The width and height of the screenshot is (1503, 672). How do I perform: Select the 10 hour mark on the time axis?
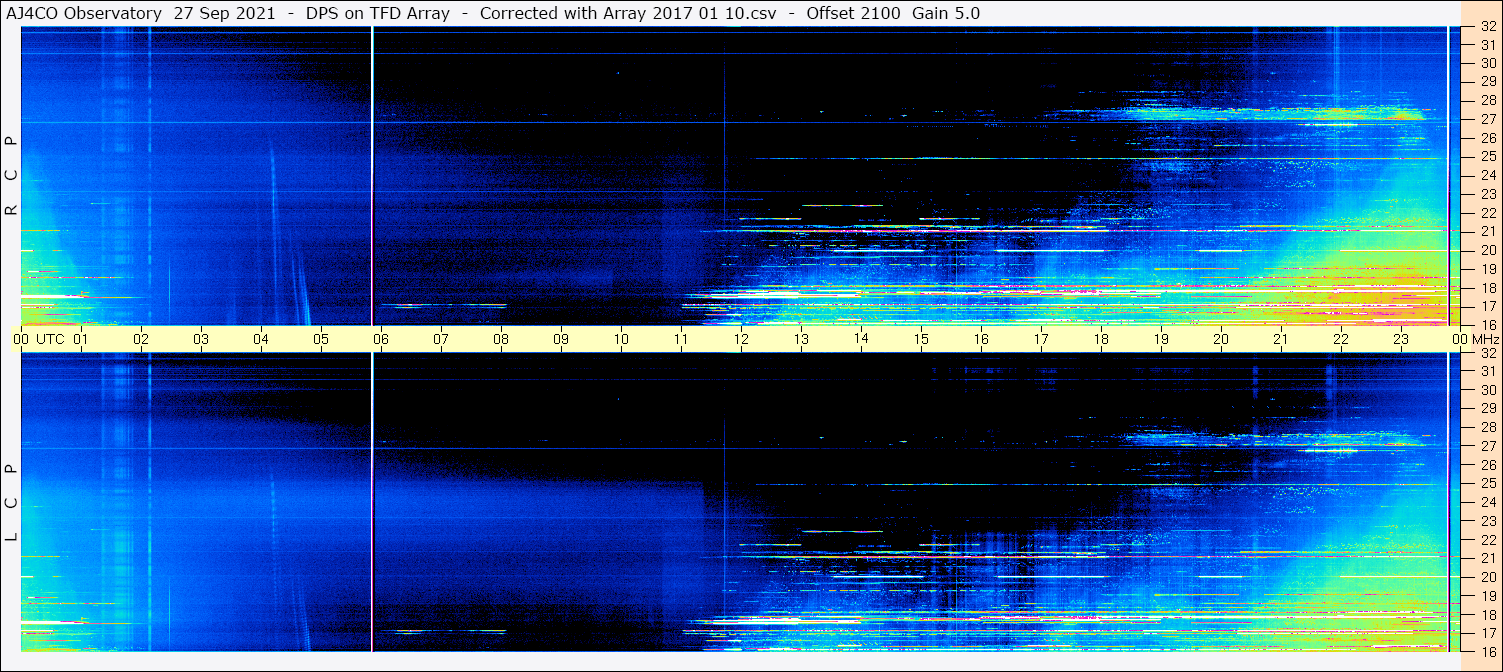point(621,339)
